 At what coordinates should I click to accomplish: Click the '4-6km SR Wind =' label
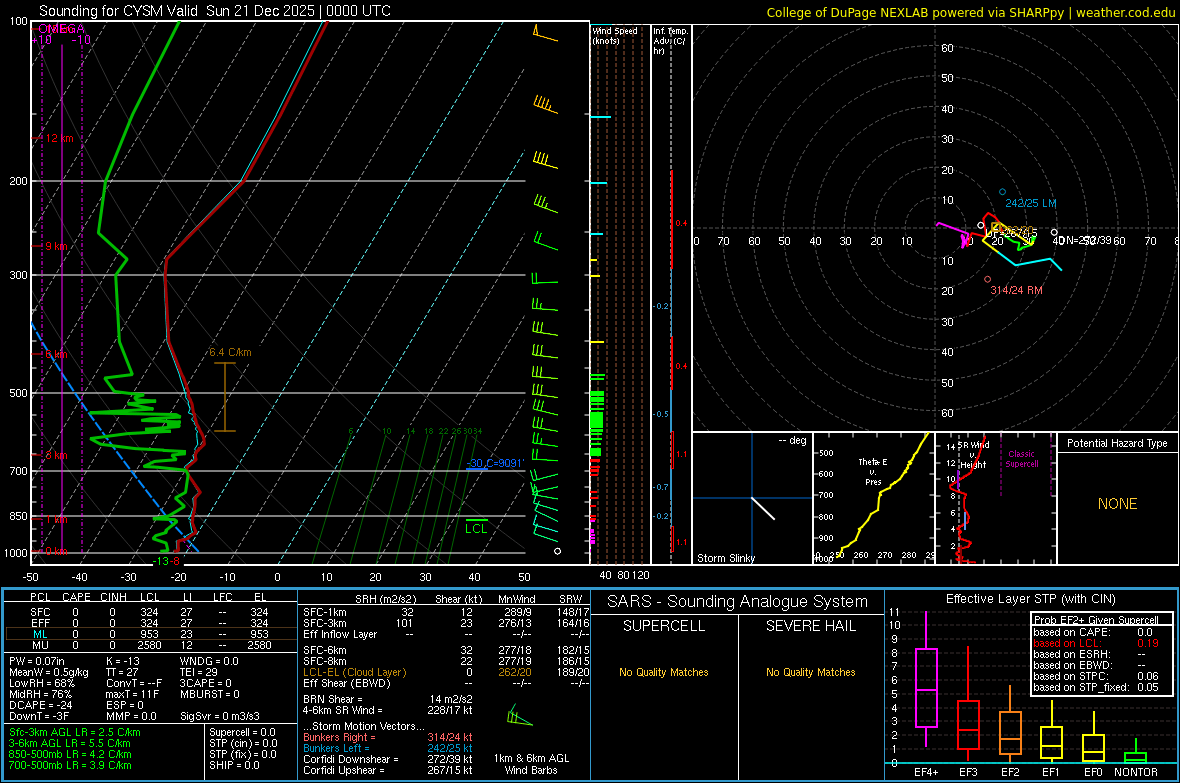pos(342,710)
